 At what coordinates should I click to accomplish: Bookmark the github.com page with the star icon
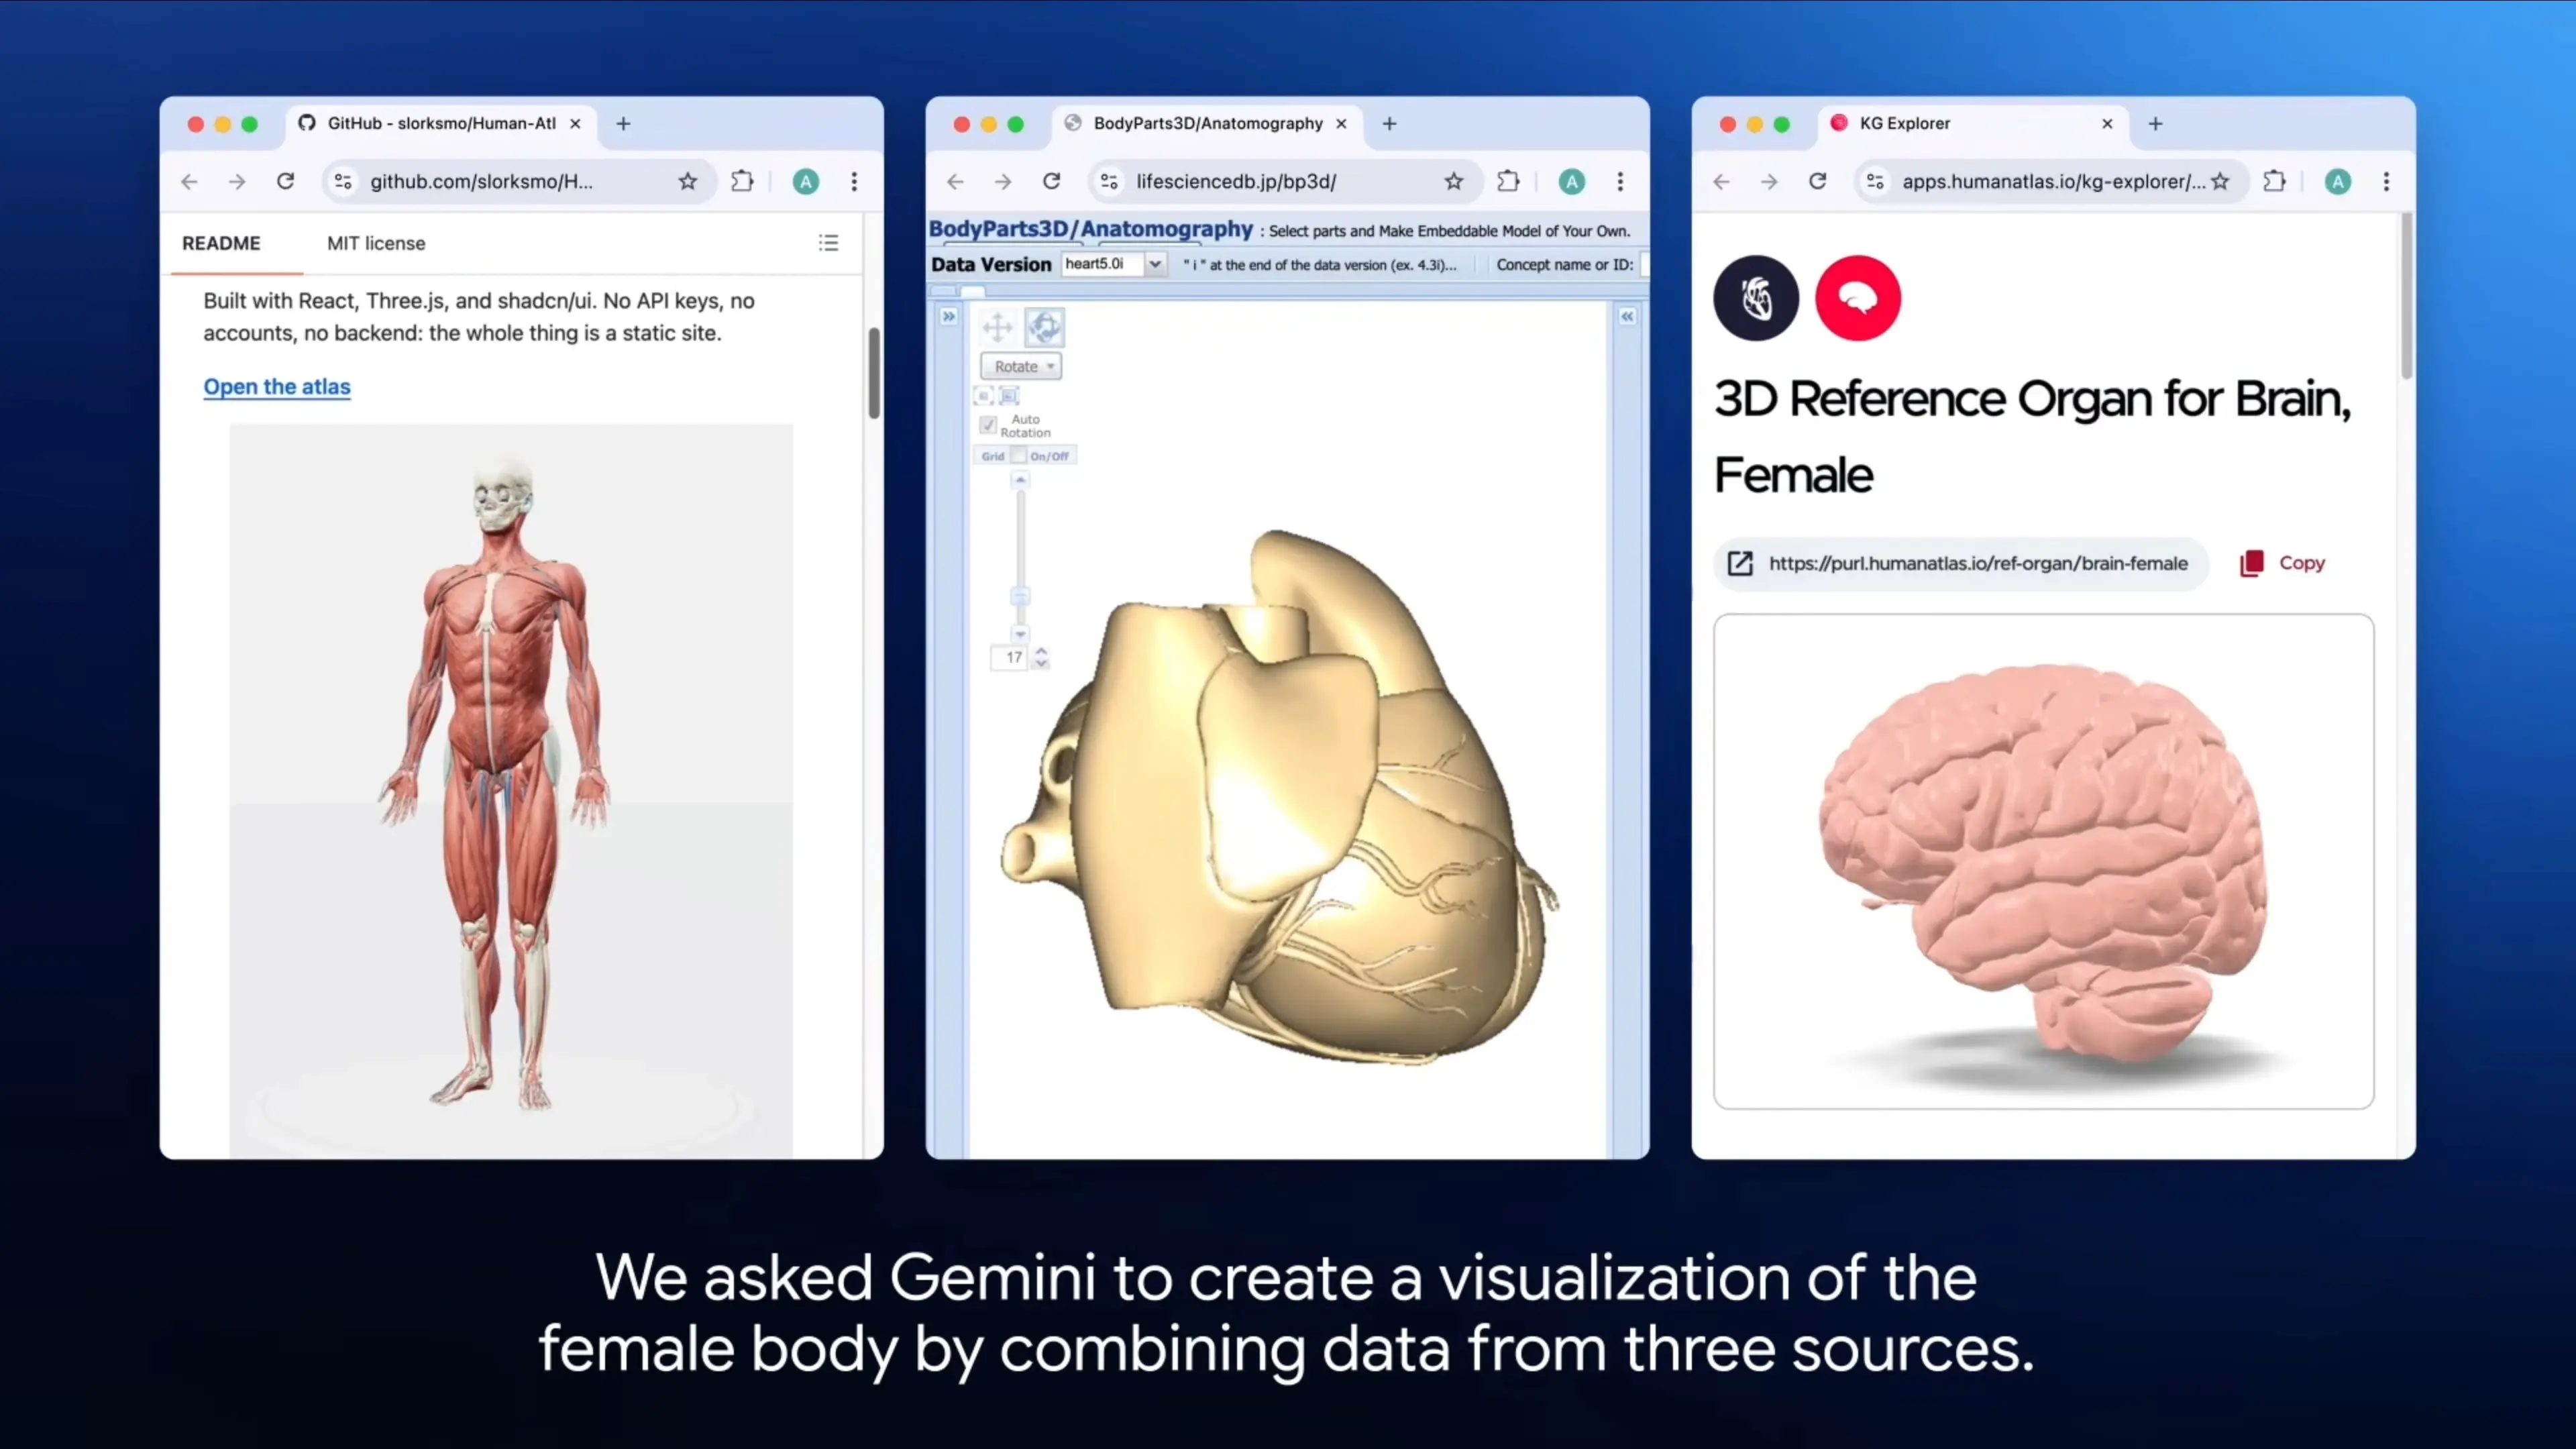[x=688, y=181]
